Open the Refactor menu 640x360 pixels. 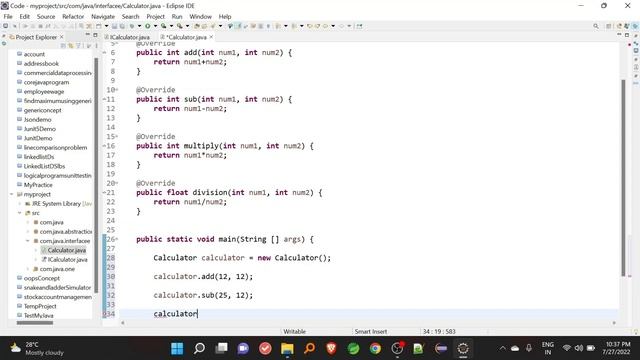tap(73, 16)
